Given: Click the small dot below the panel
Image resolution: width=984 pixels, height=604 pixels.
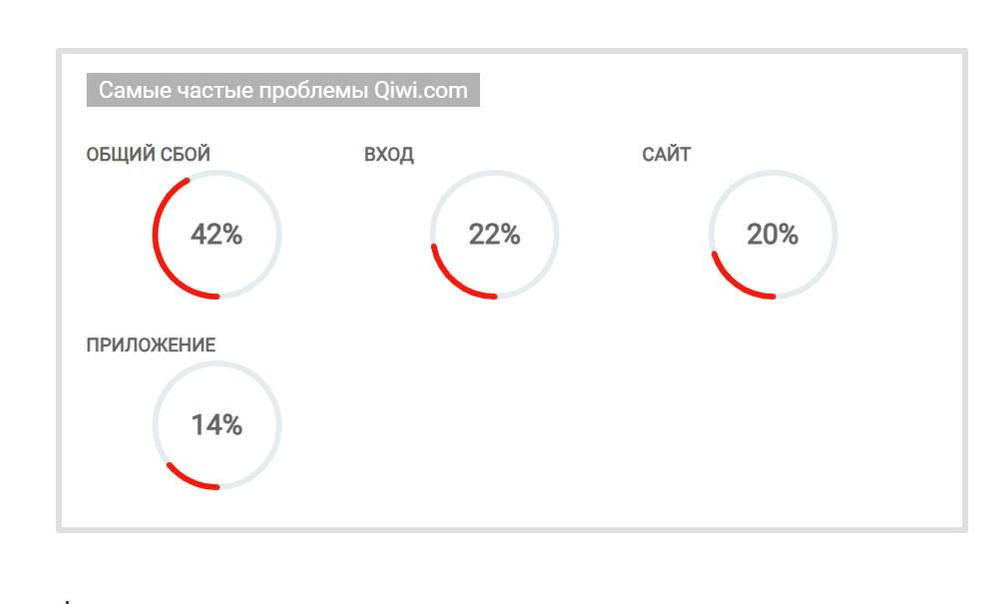Looking at the screenshot, I should 66,602.
